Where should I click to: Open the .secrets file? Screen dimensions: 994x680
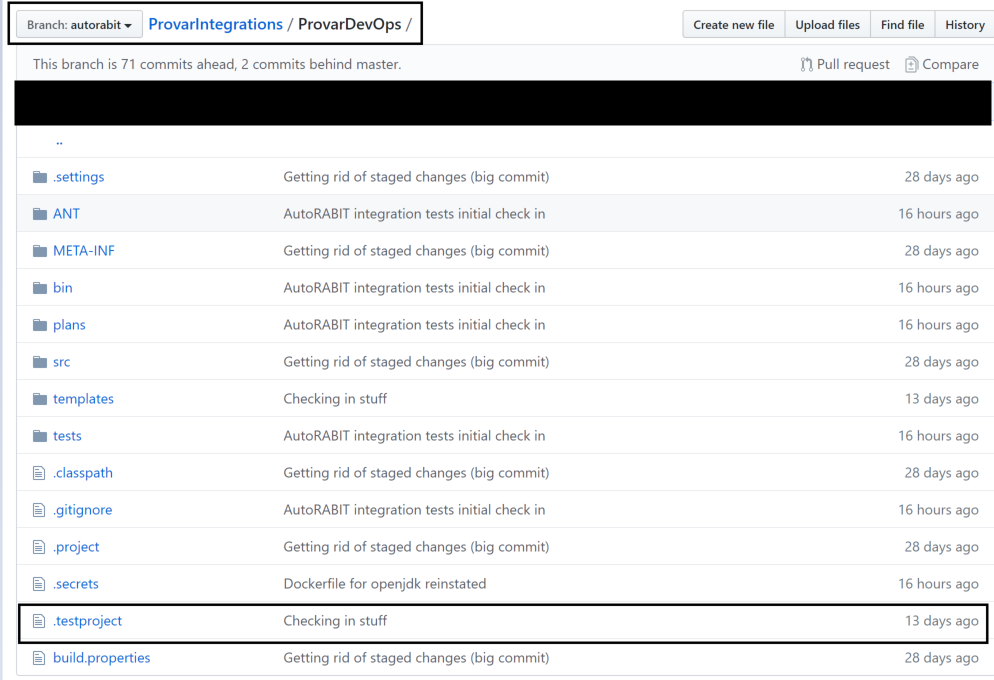(75, 584)
